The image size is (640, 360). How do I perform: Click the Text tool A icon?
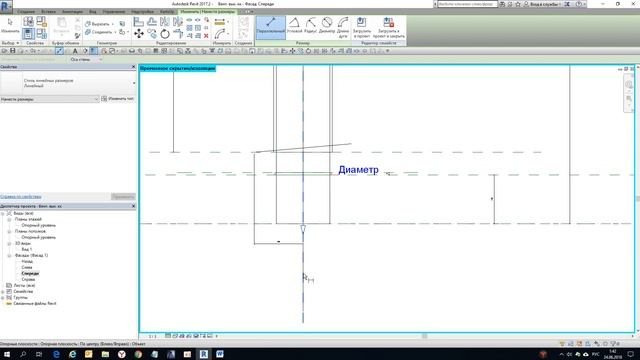75,51
